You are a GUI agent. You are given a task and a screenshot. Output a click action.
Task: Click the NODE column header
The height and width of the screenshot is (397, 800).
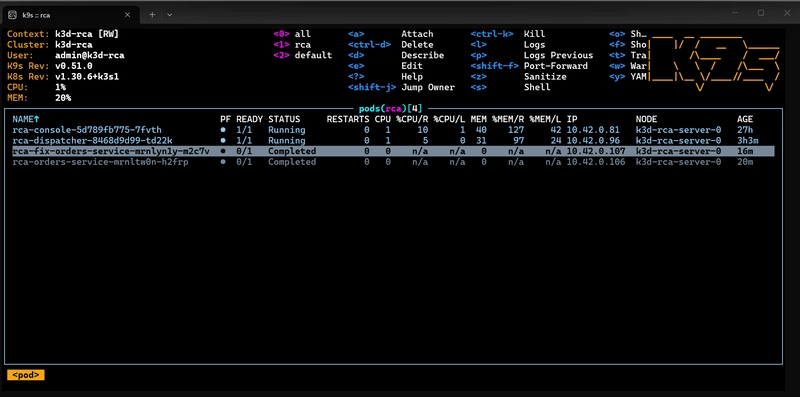646,119
